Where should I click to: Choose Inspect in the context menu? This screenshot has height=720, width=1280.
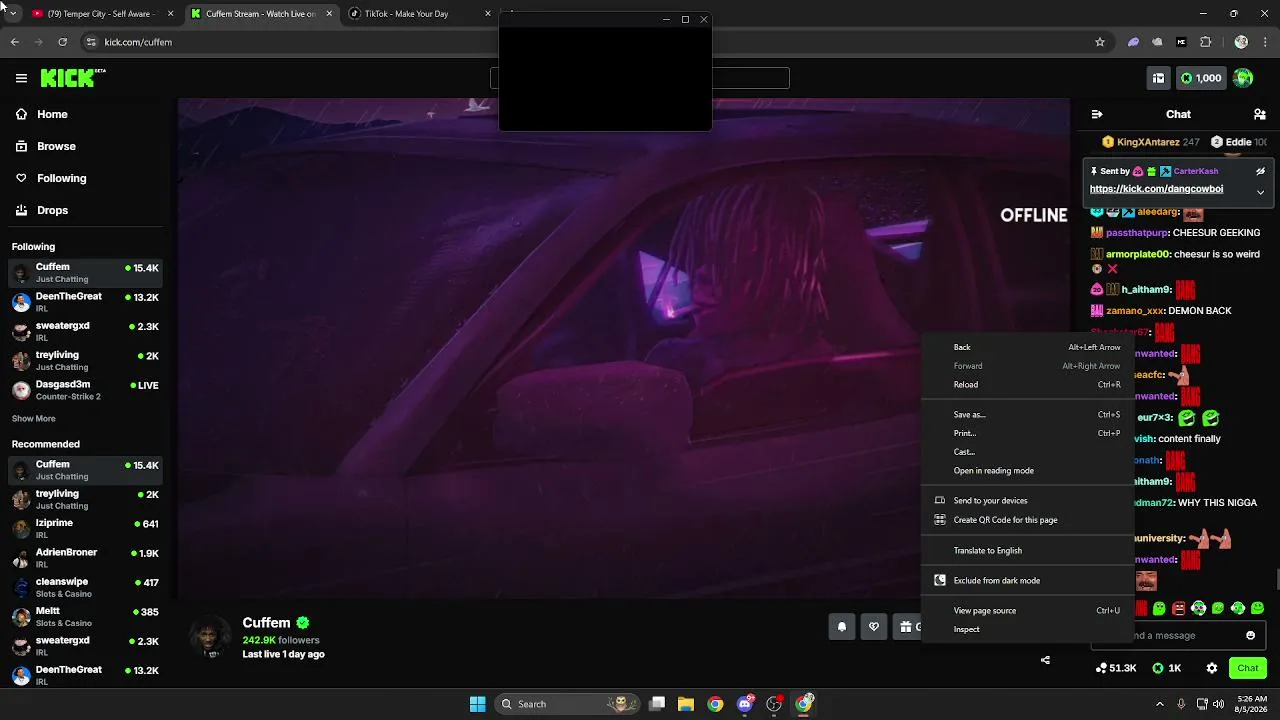click(x=1028, y=629)
